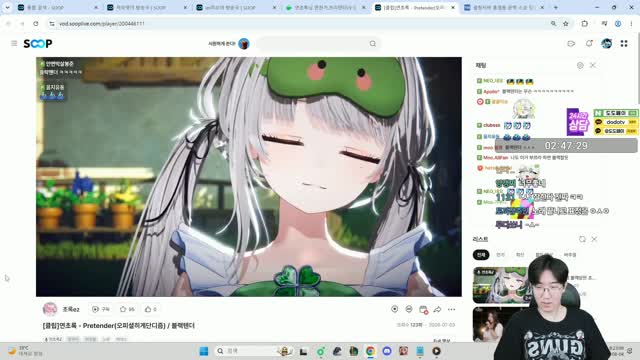
Task: Click the 24시간 상담 purple banner
Action: point(577,122)
